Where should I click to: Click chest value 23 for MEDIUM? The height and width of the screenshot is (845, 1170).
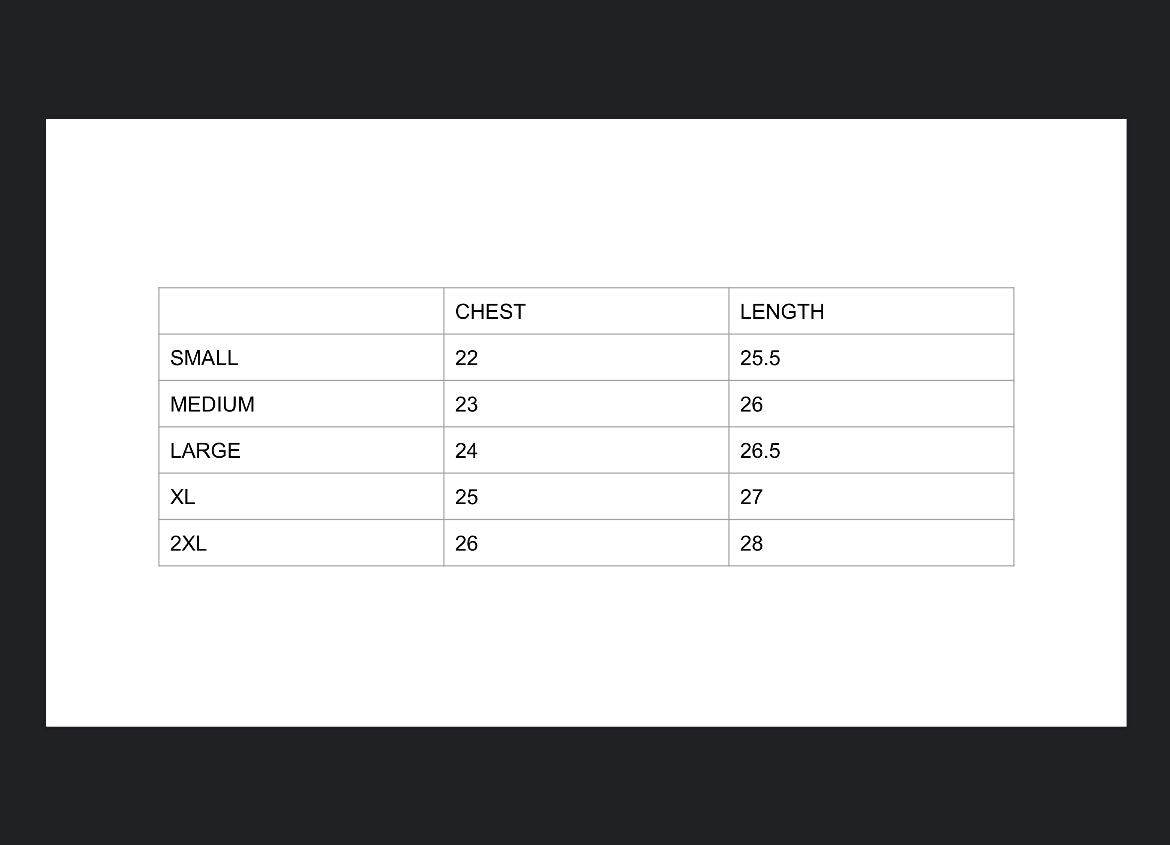point(467,404)
